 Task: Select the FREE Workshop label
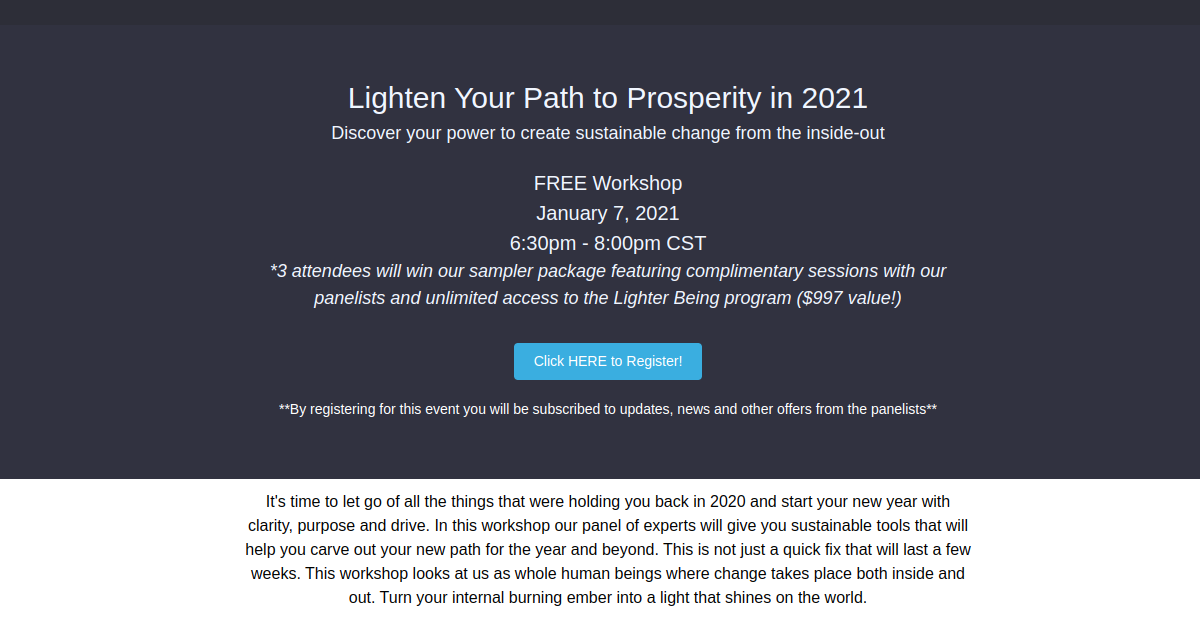tap(607, 183)
